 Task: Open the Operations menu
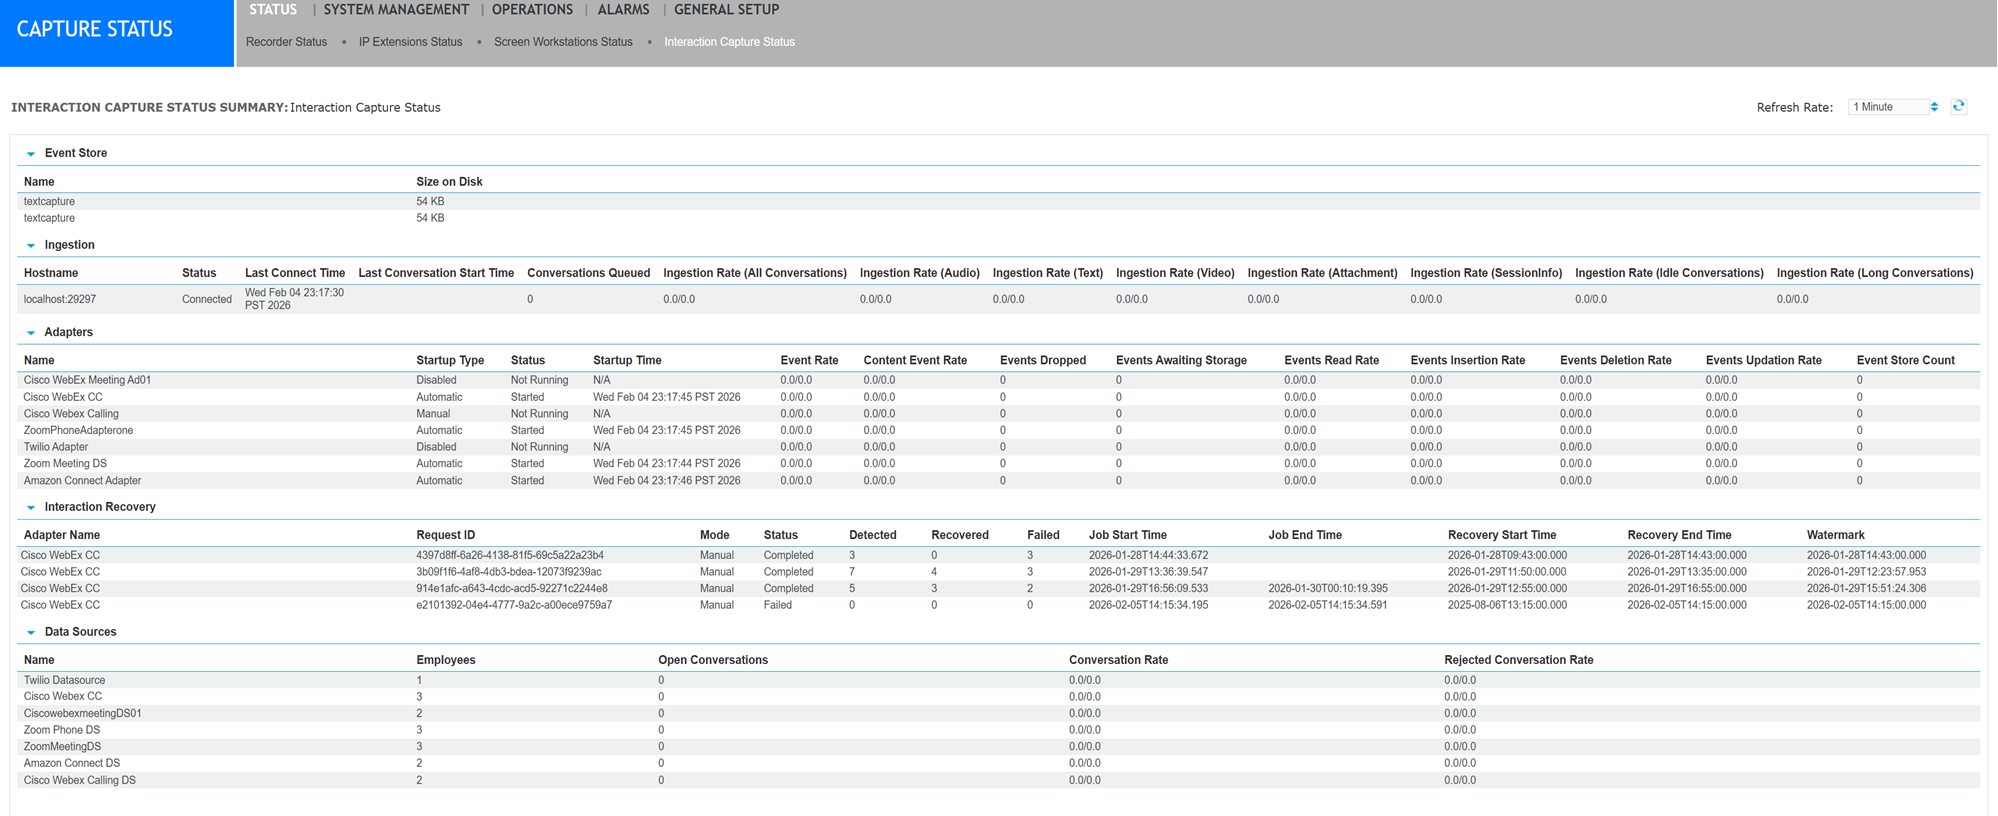[x=532, y=10]
